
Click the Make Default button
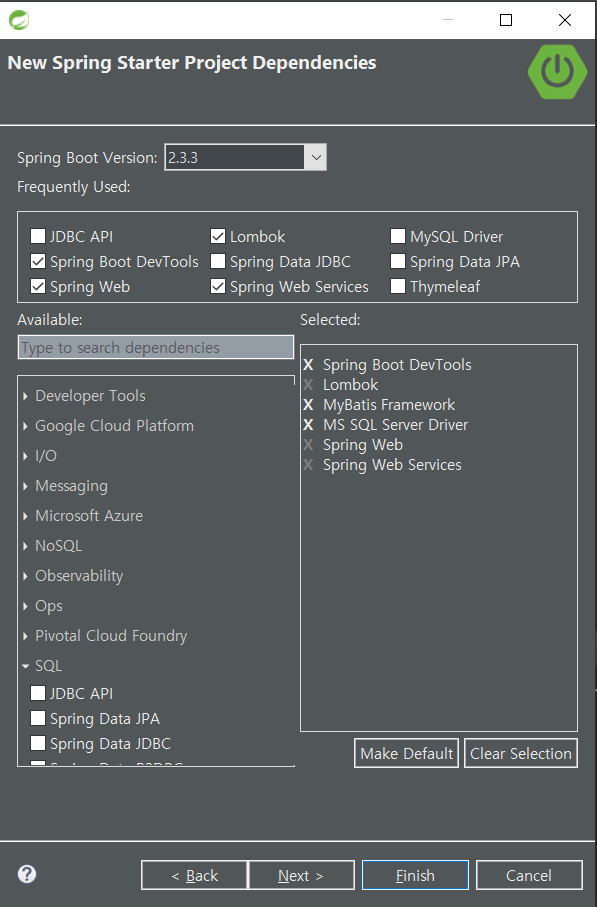pos(407,753)
